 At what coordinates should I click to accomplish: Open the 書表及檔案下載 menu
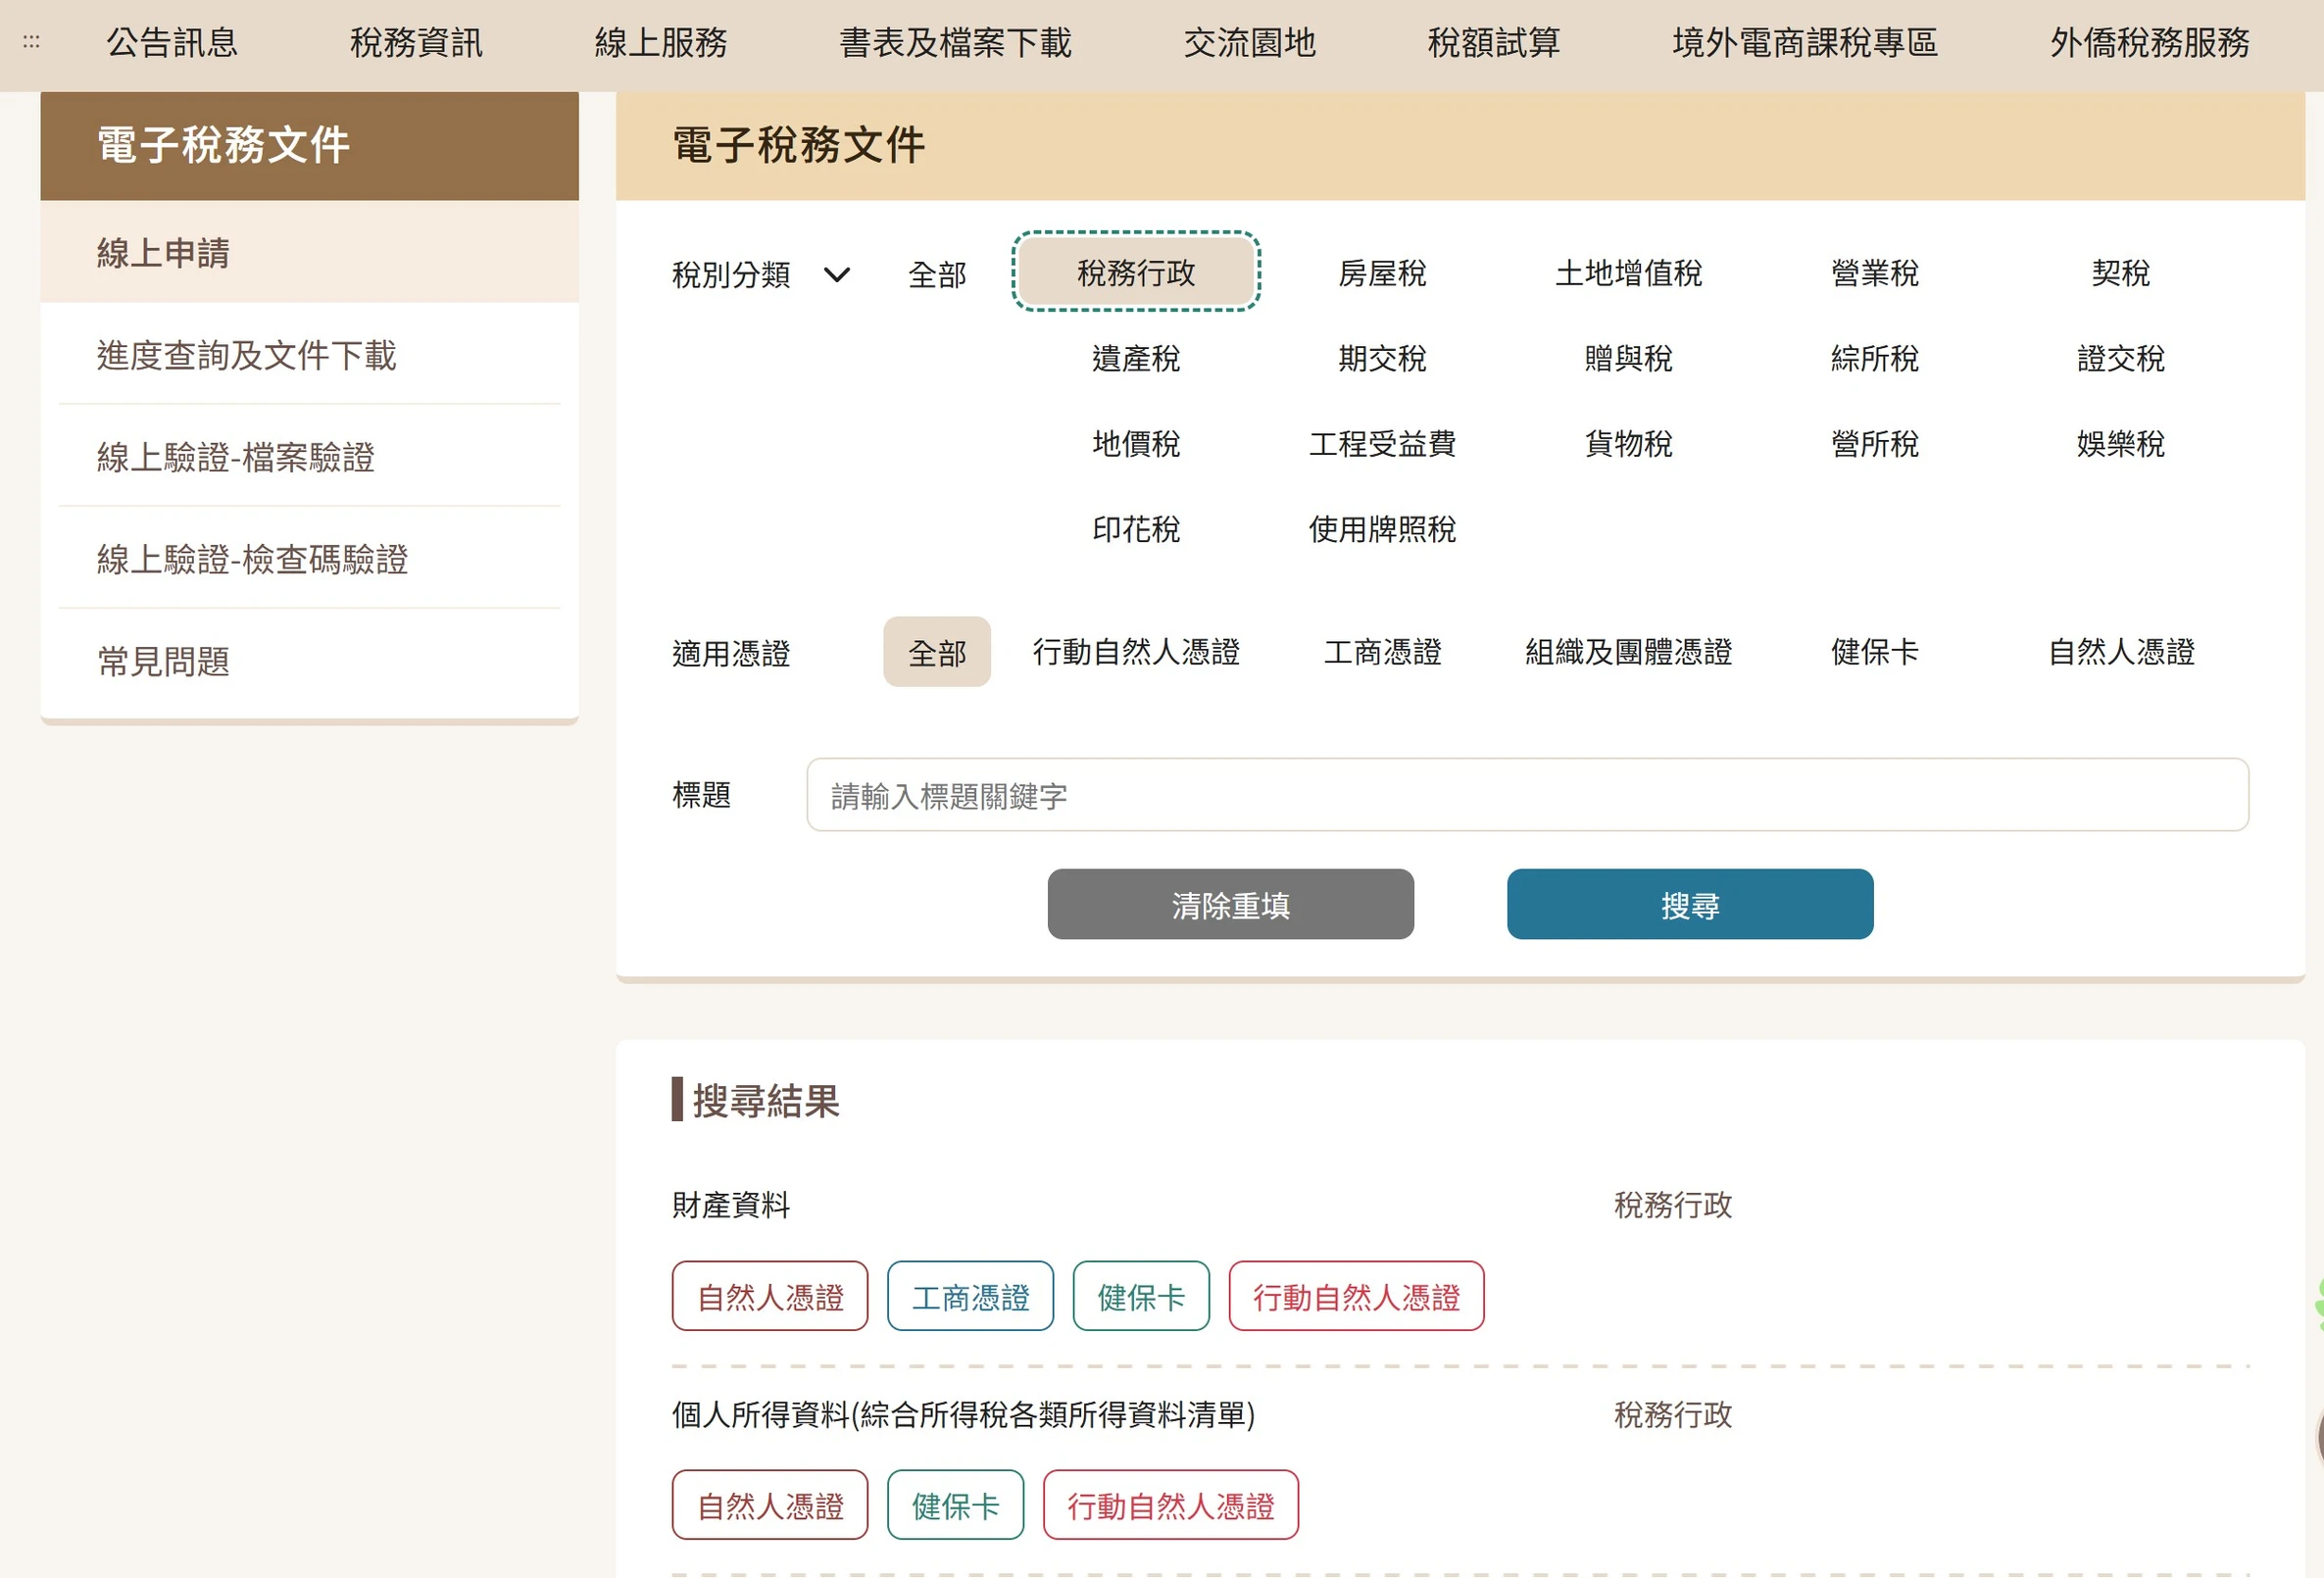coord(955,43)
